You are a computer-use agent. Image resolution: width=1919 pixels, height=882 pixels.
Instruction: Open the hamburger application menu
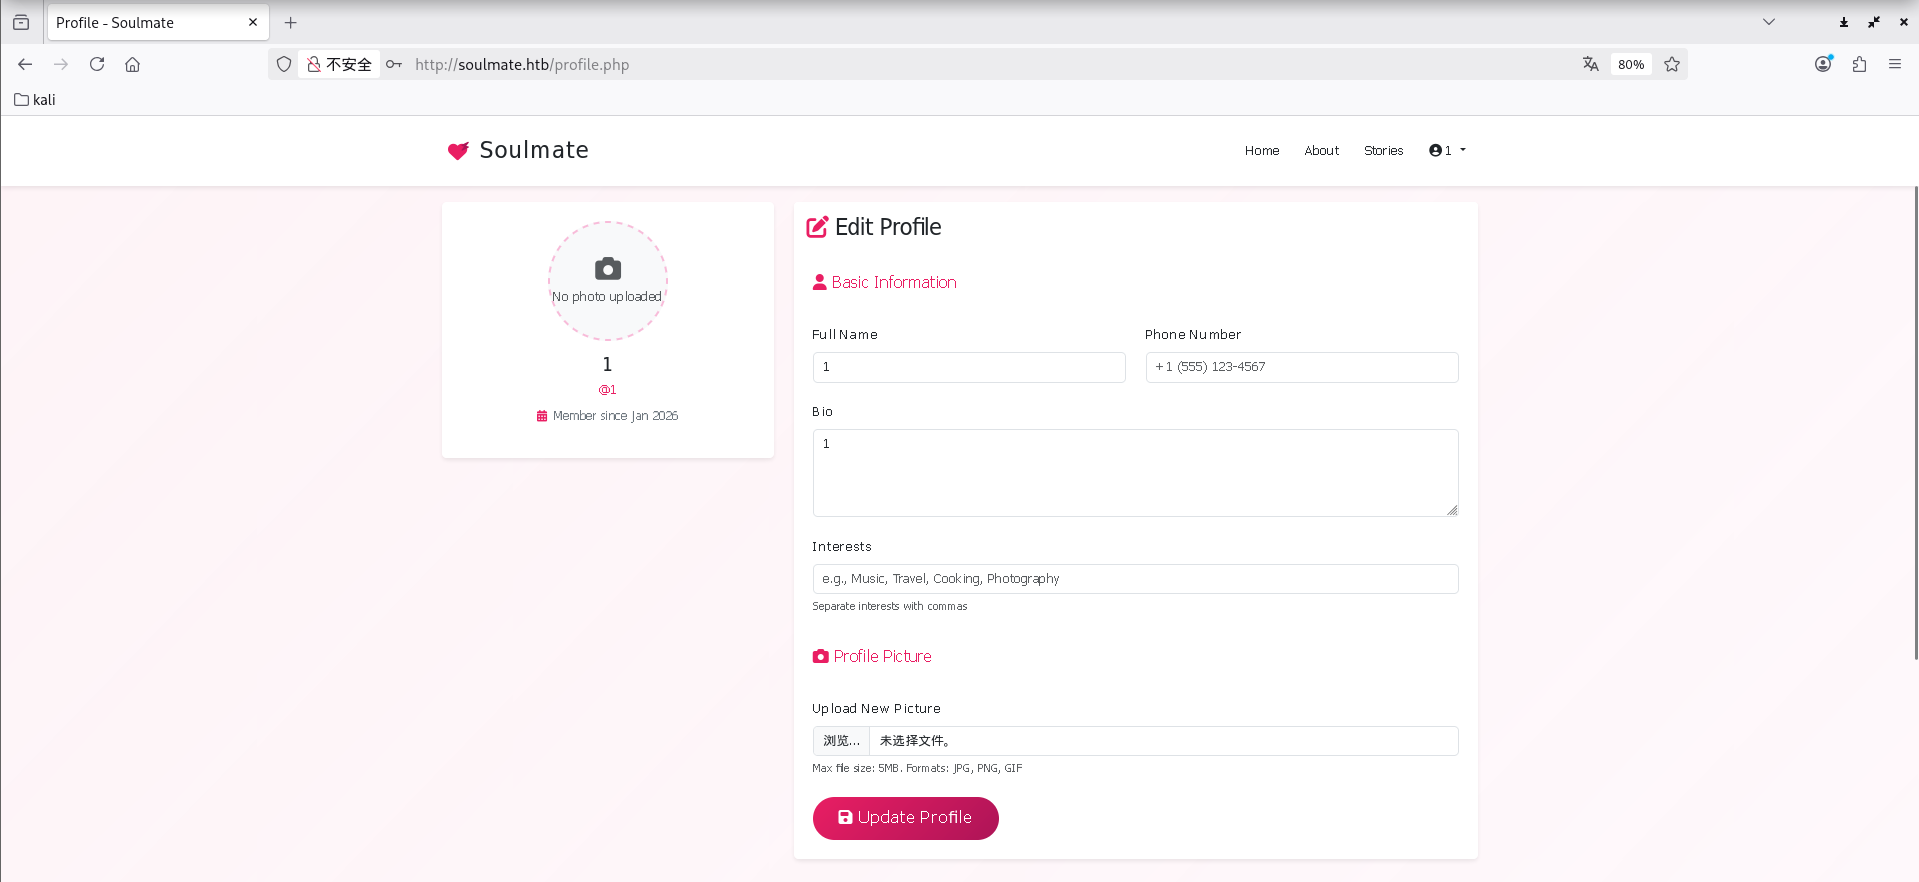coord(1894,64)
